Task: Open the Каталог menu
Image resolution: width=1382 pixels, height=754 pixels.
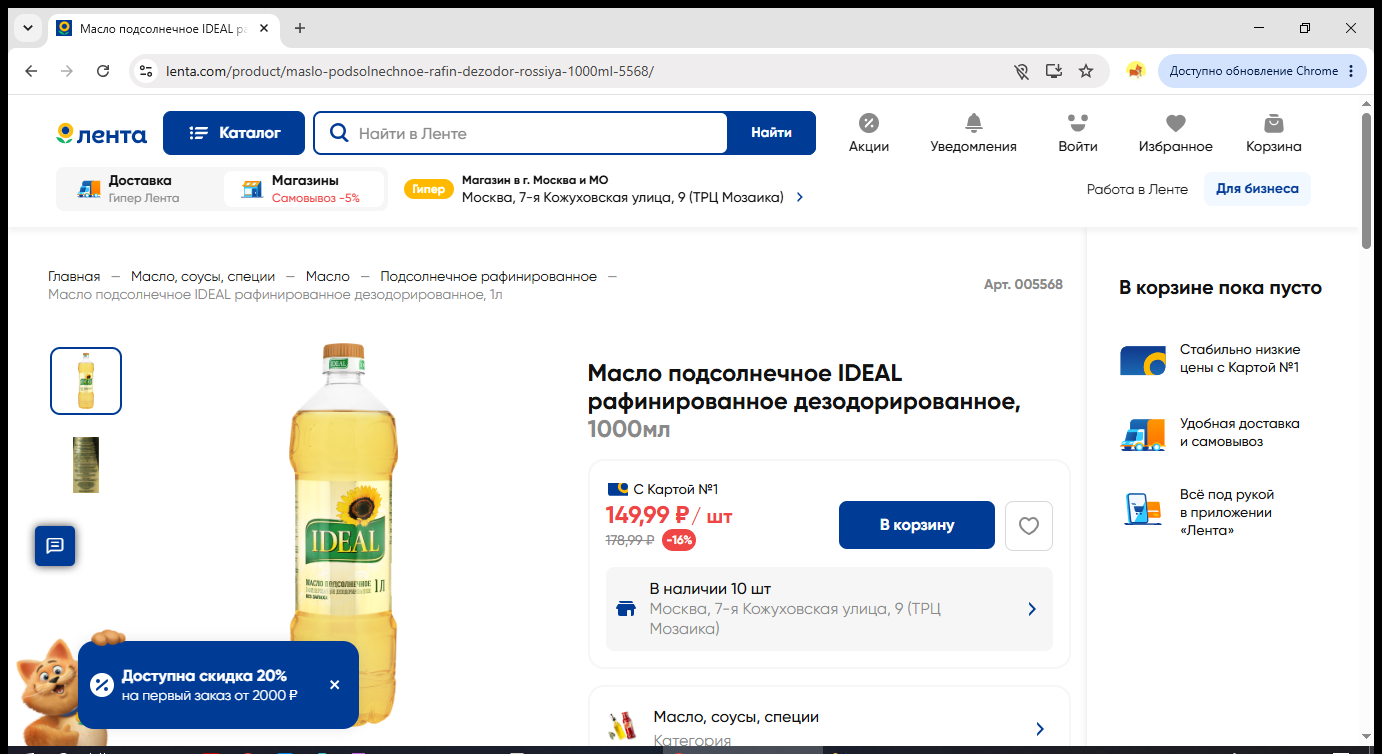Action: tap(235, 133)
